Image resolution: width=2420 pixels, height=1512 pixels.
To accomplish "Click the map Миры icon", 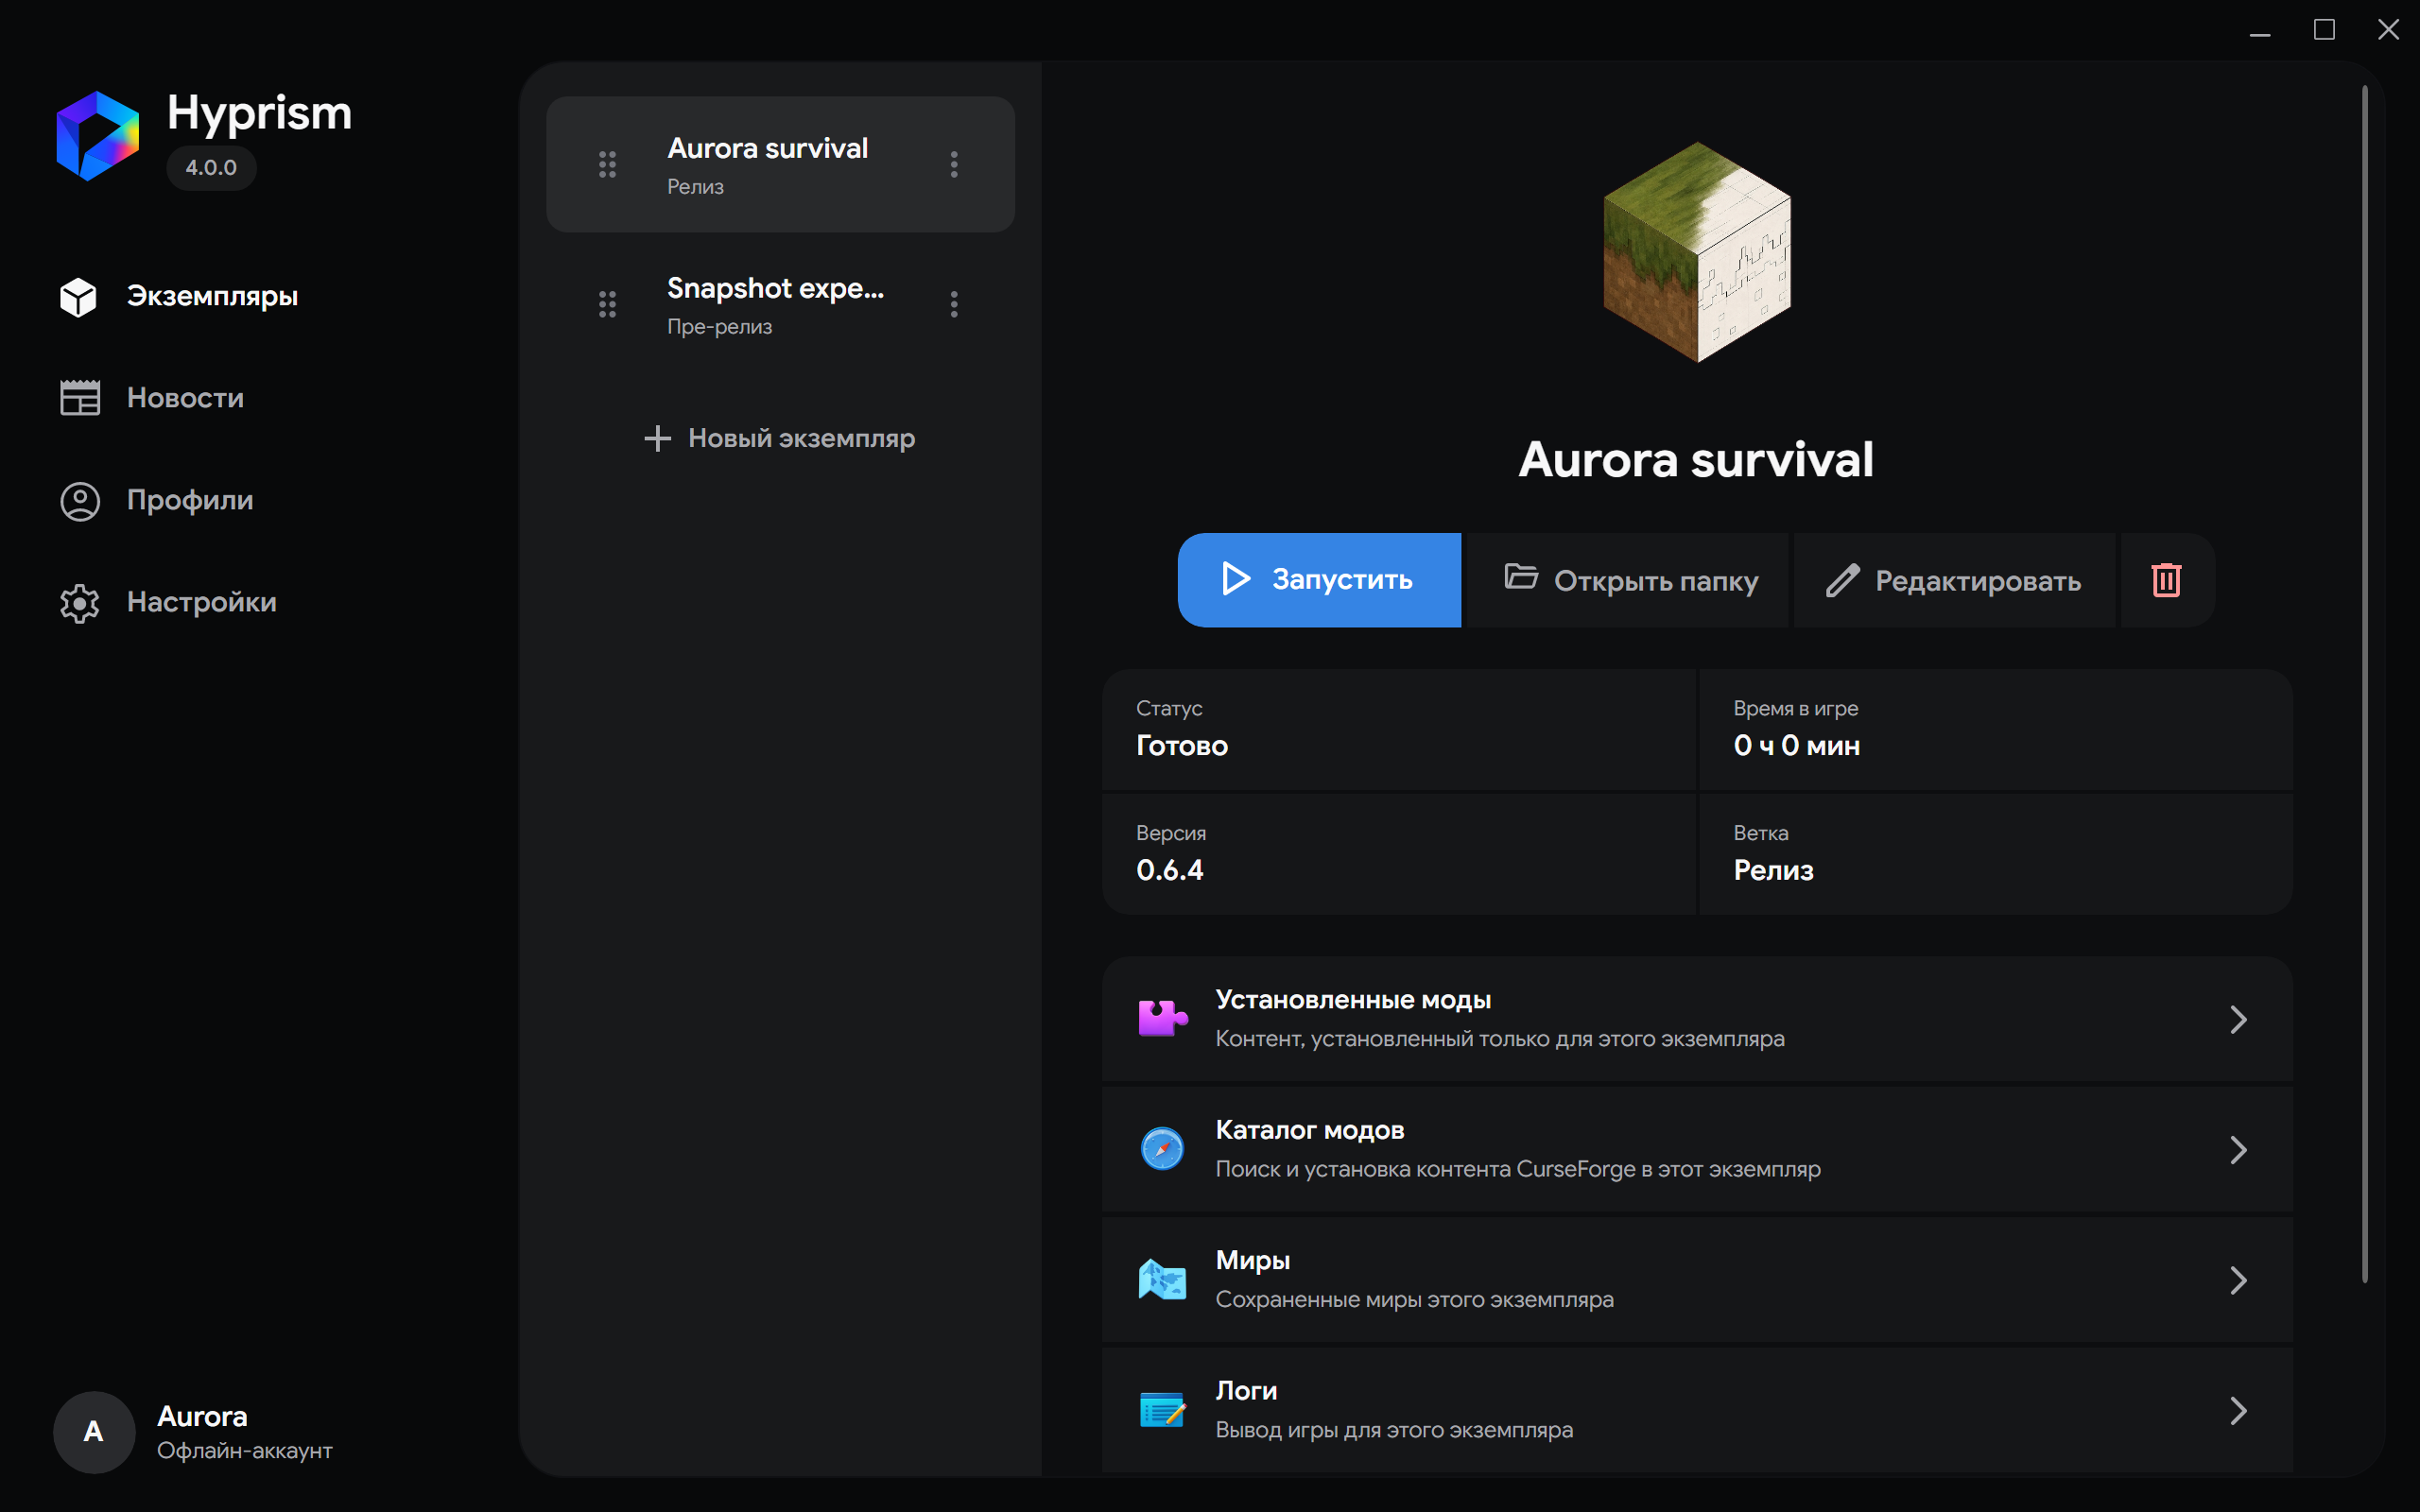I will pos(1163,1280).
